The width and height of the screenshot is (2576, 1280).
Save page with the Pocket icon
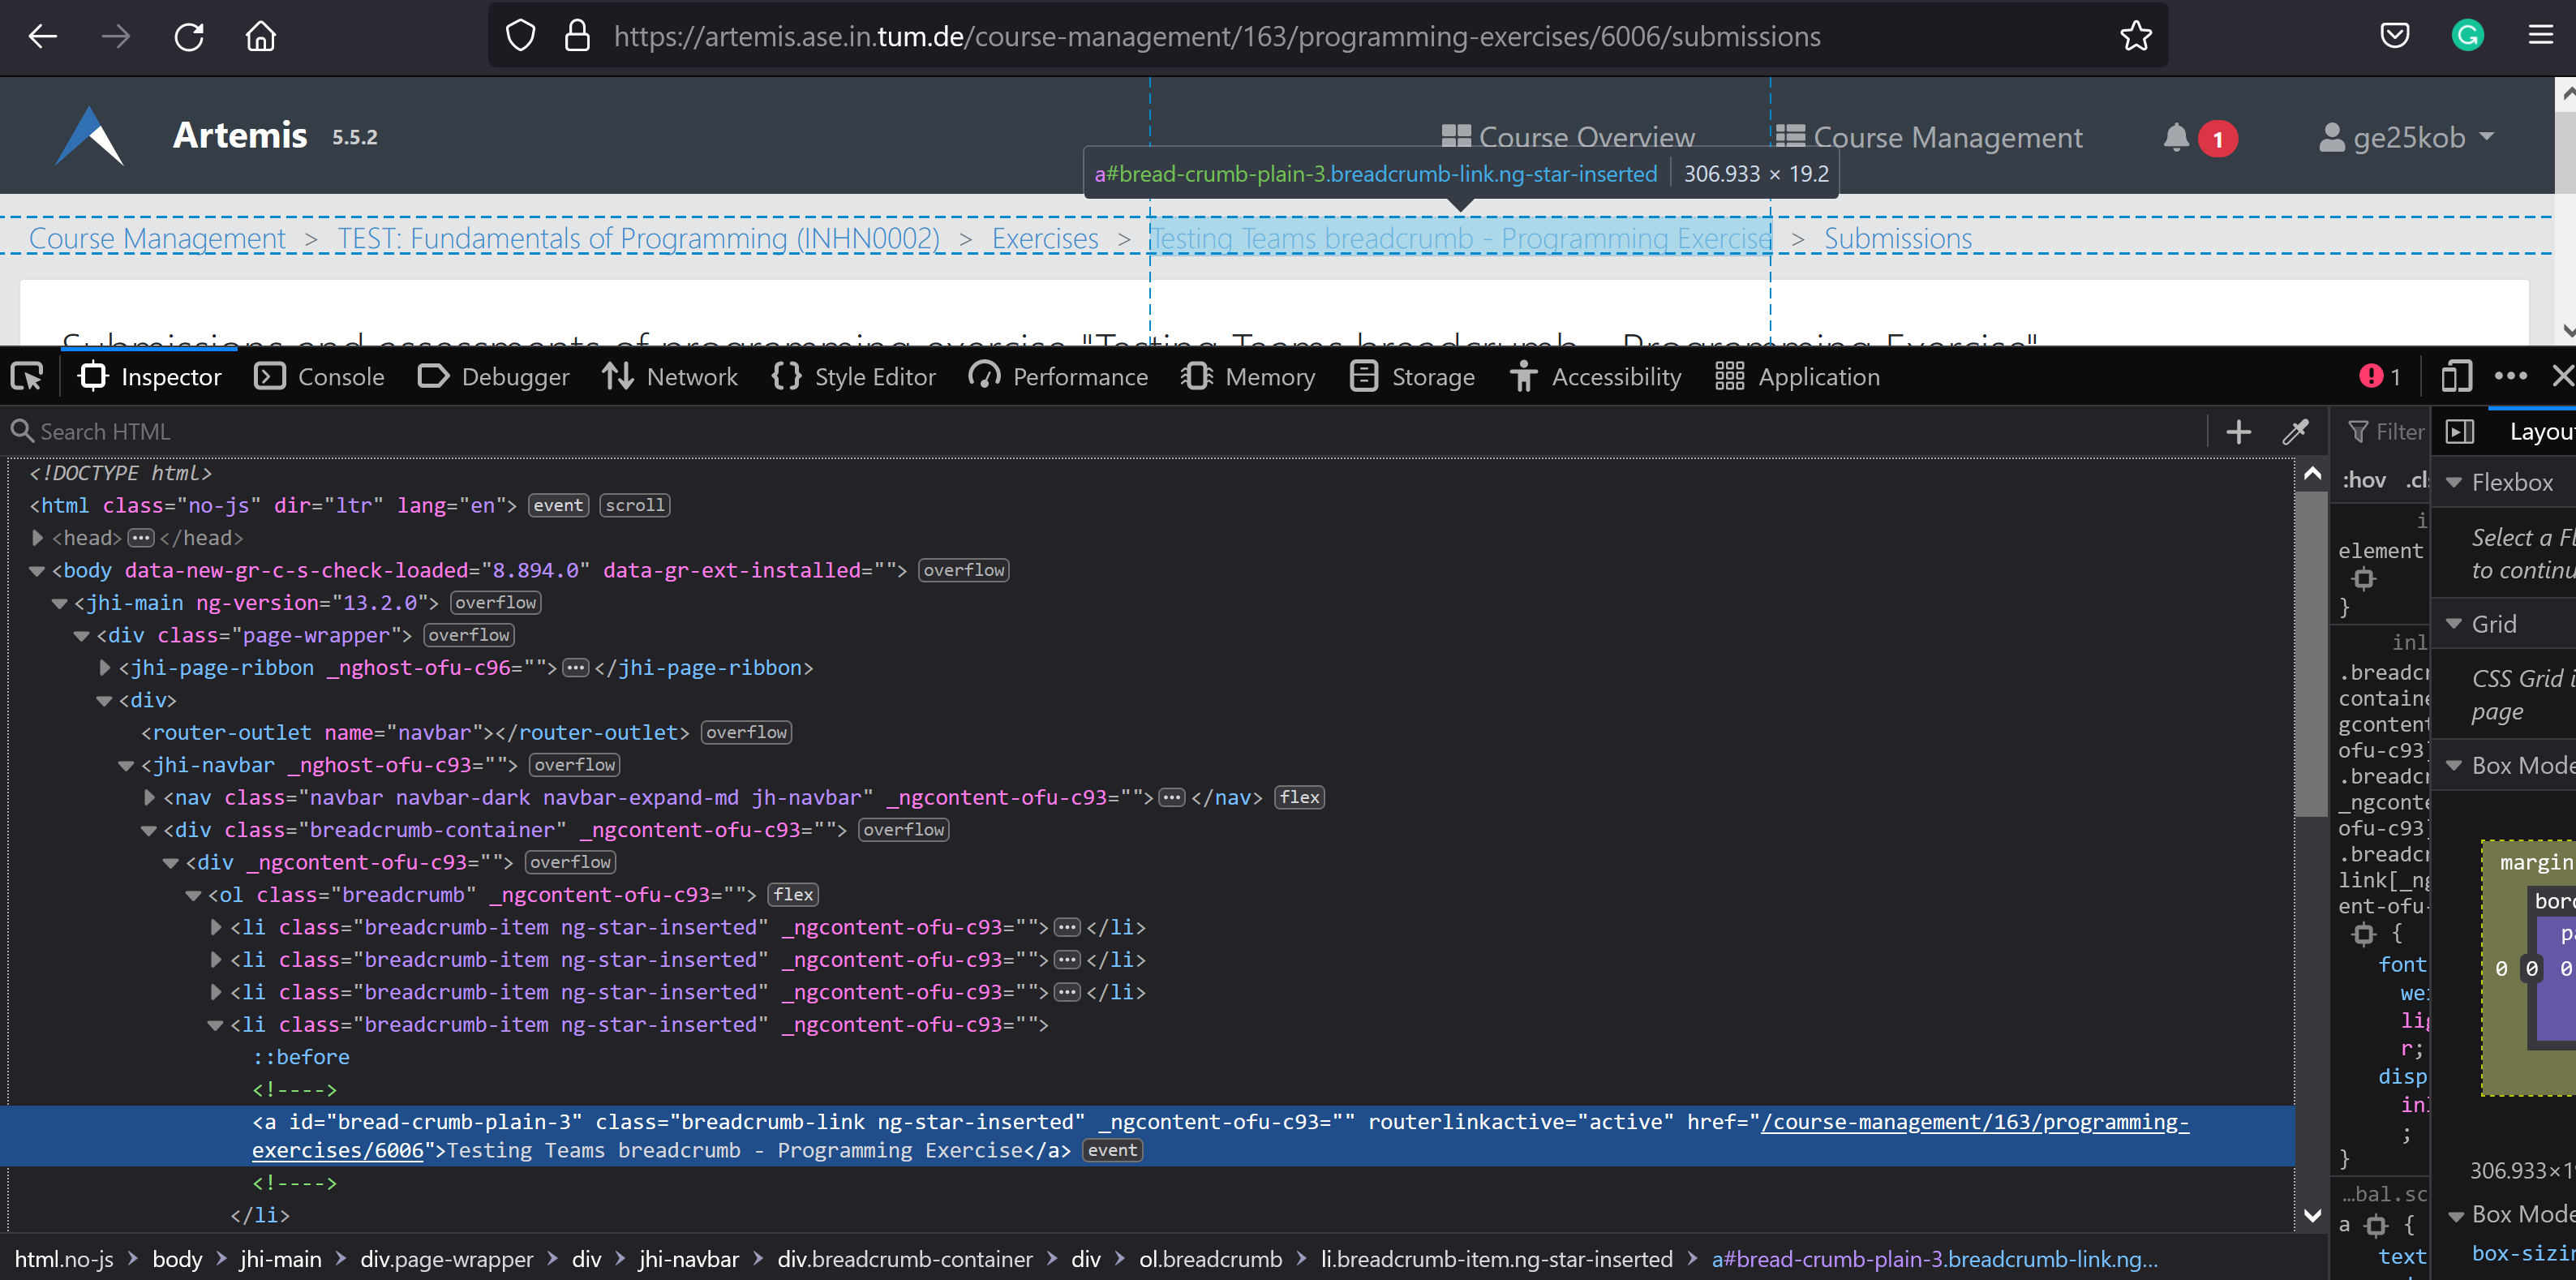2395,35
